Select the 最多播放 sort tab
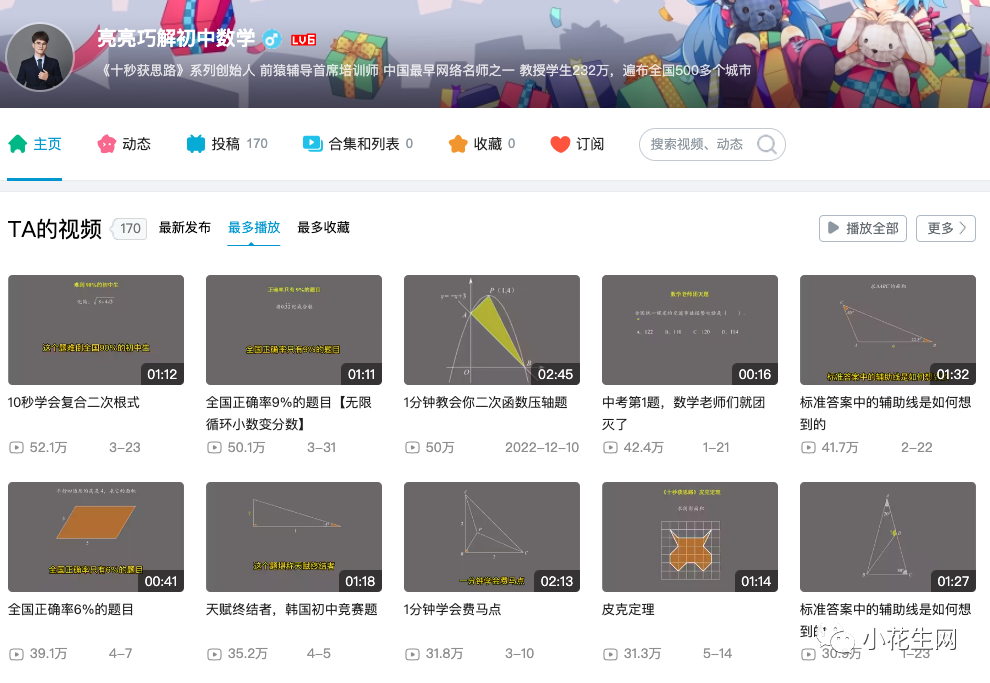The width and height of the screenshot is (990, 683). (253, 227)
